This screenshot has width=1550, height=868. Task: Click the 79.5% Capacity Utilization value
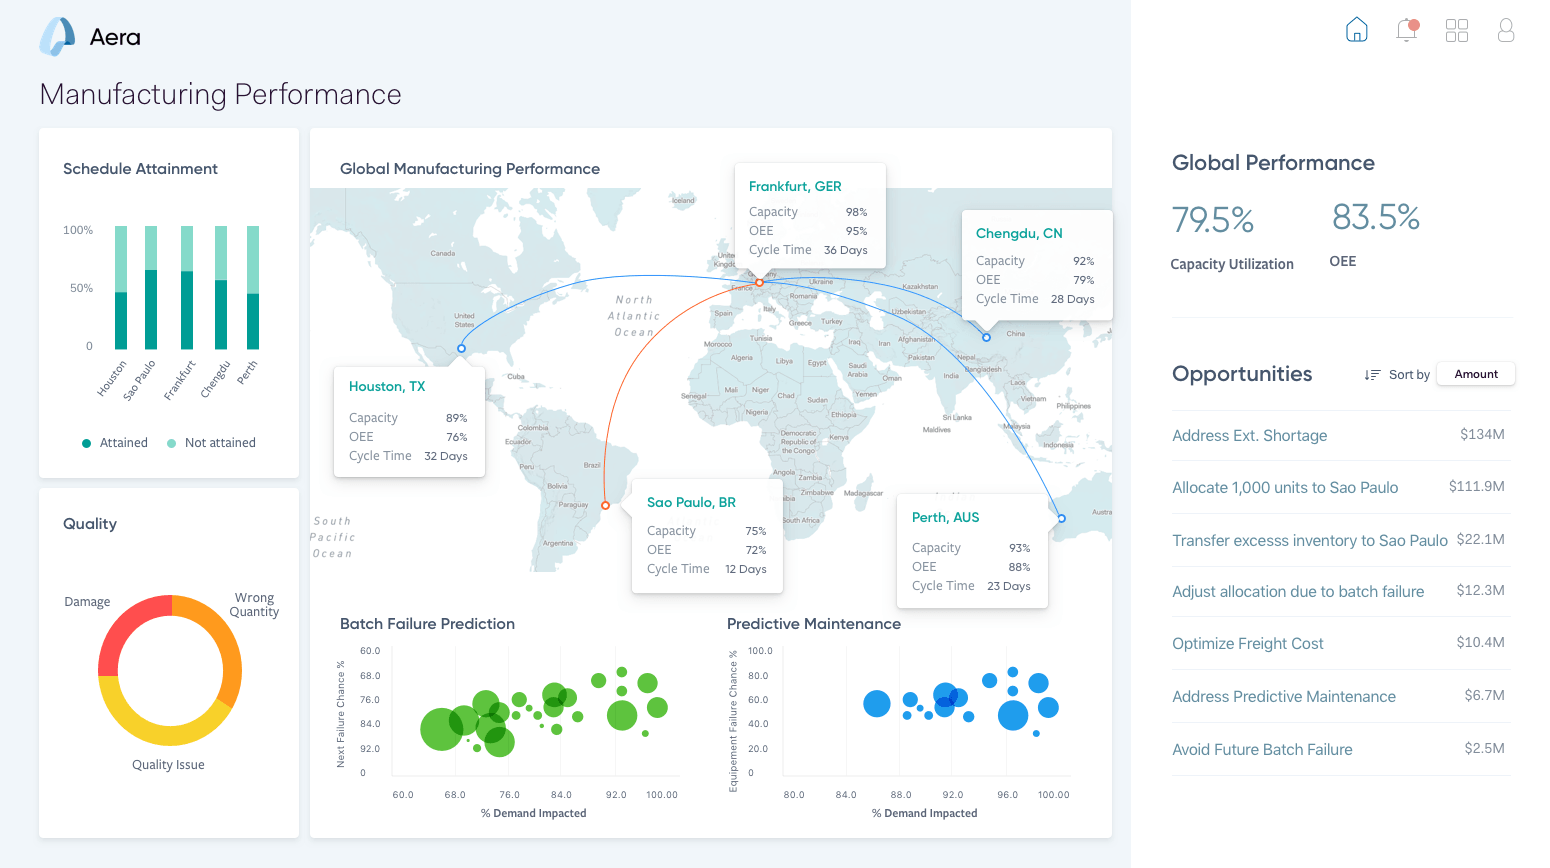pos(1213,220)
